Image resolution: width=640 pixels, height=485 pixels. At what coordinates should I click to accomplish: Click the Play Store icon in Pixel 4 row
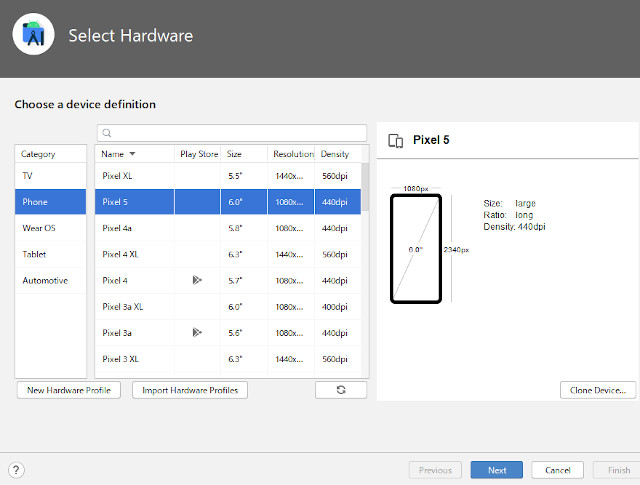[197, 280]
